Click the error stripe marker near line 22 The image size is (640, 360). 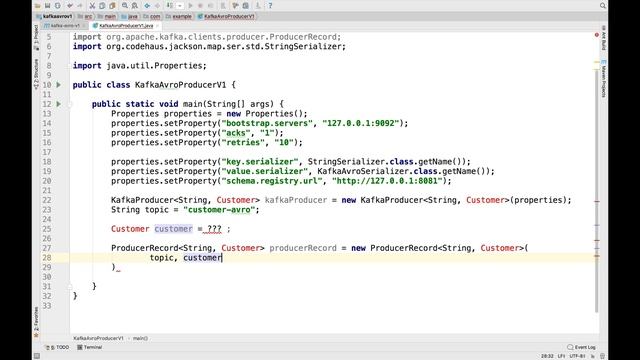tap(596, 202)
